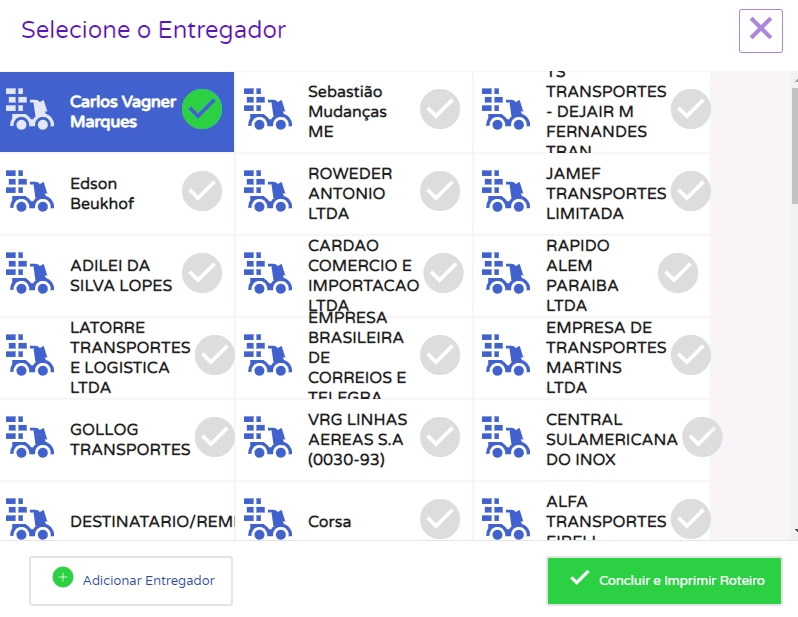Click scooter icon for JAMEF TRANSPORTES LIMITADA
Viewport: 798px width, 617px height.
pos(506,190)
